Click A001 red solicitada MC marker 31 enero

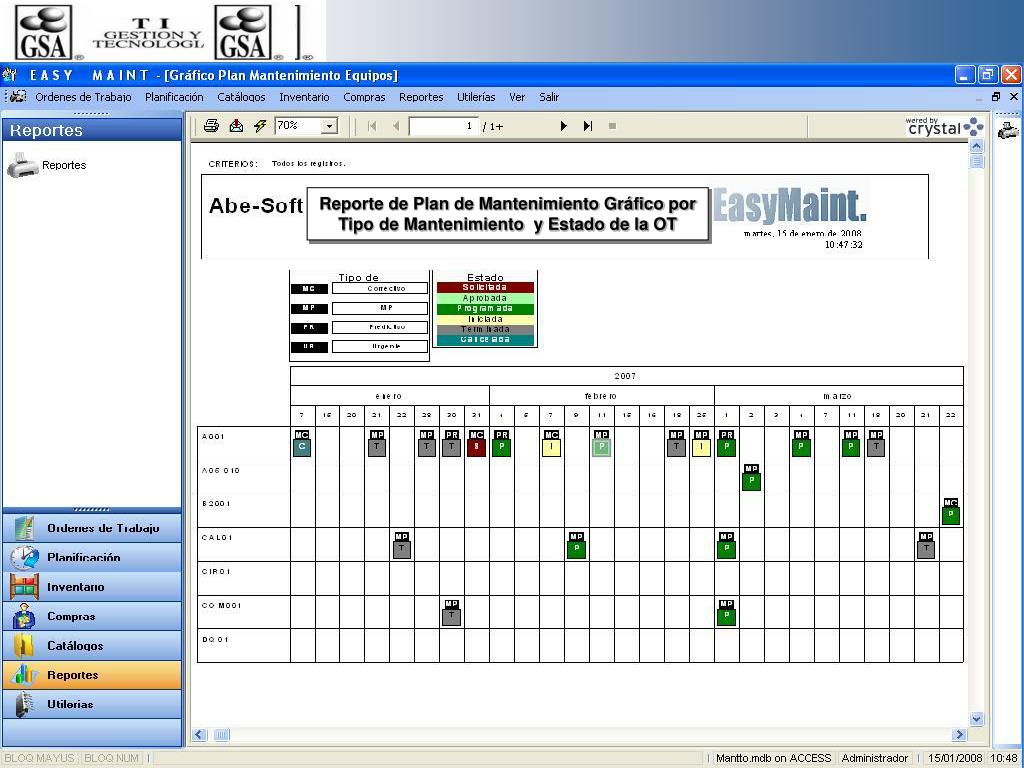coord(477,443)
